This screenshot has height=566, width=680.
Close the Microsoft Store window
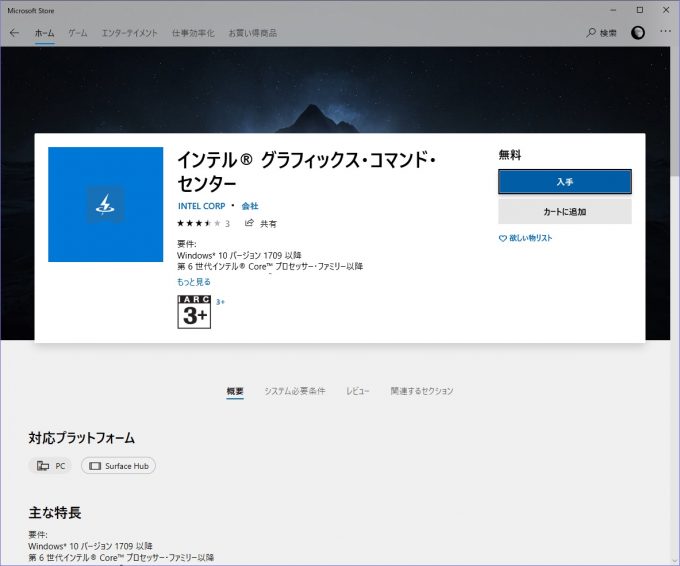pyautogui.click(x=666, y=10)
